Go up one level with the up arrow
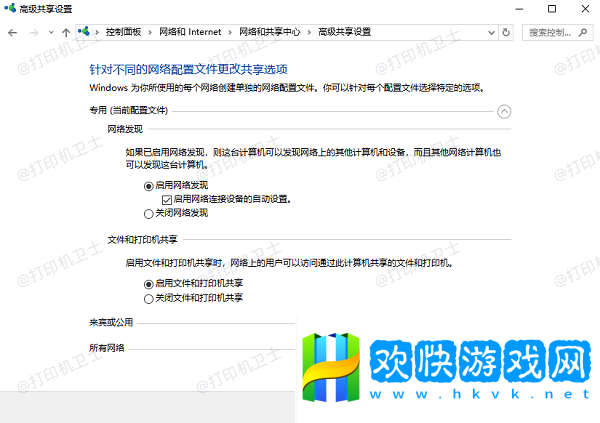This screenshot has width=600, height=423. pos(66,33)
